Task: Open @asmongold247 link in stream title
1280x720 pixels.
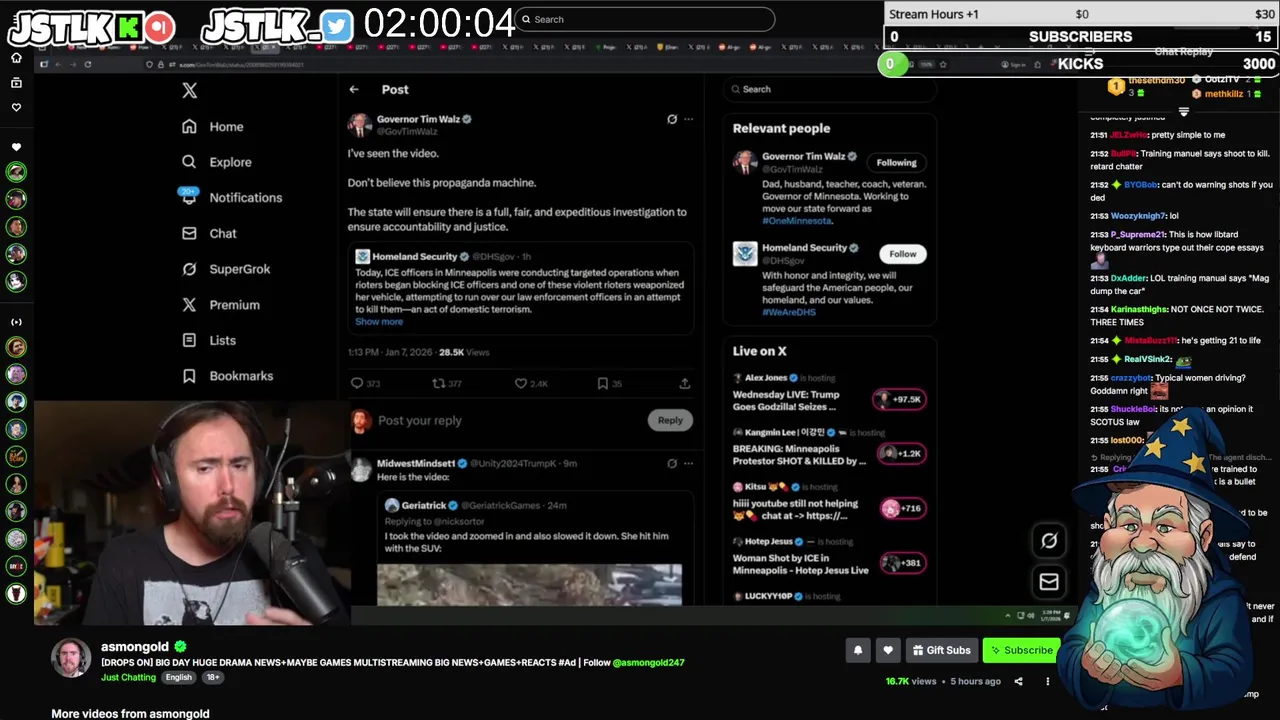Action: pyautogui.click(x=648, y=662)
